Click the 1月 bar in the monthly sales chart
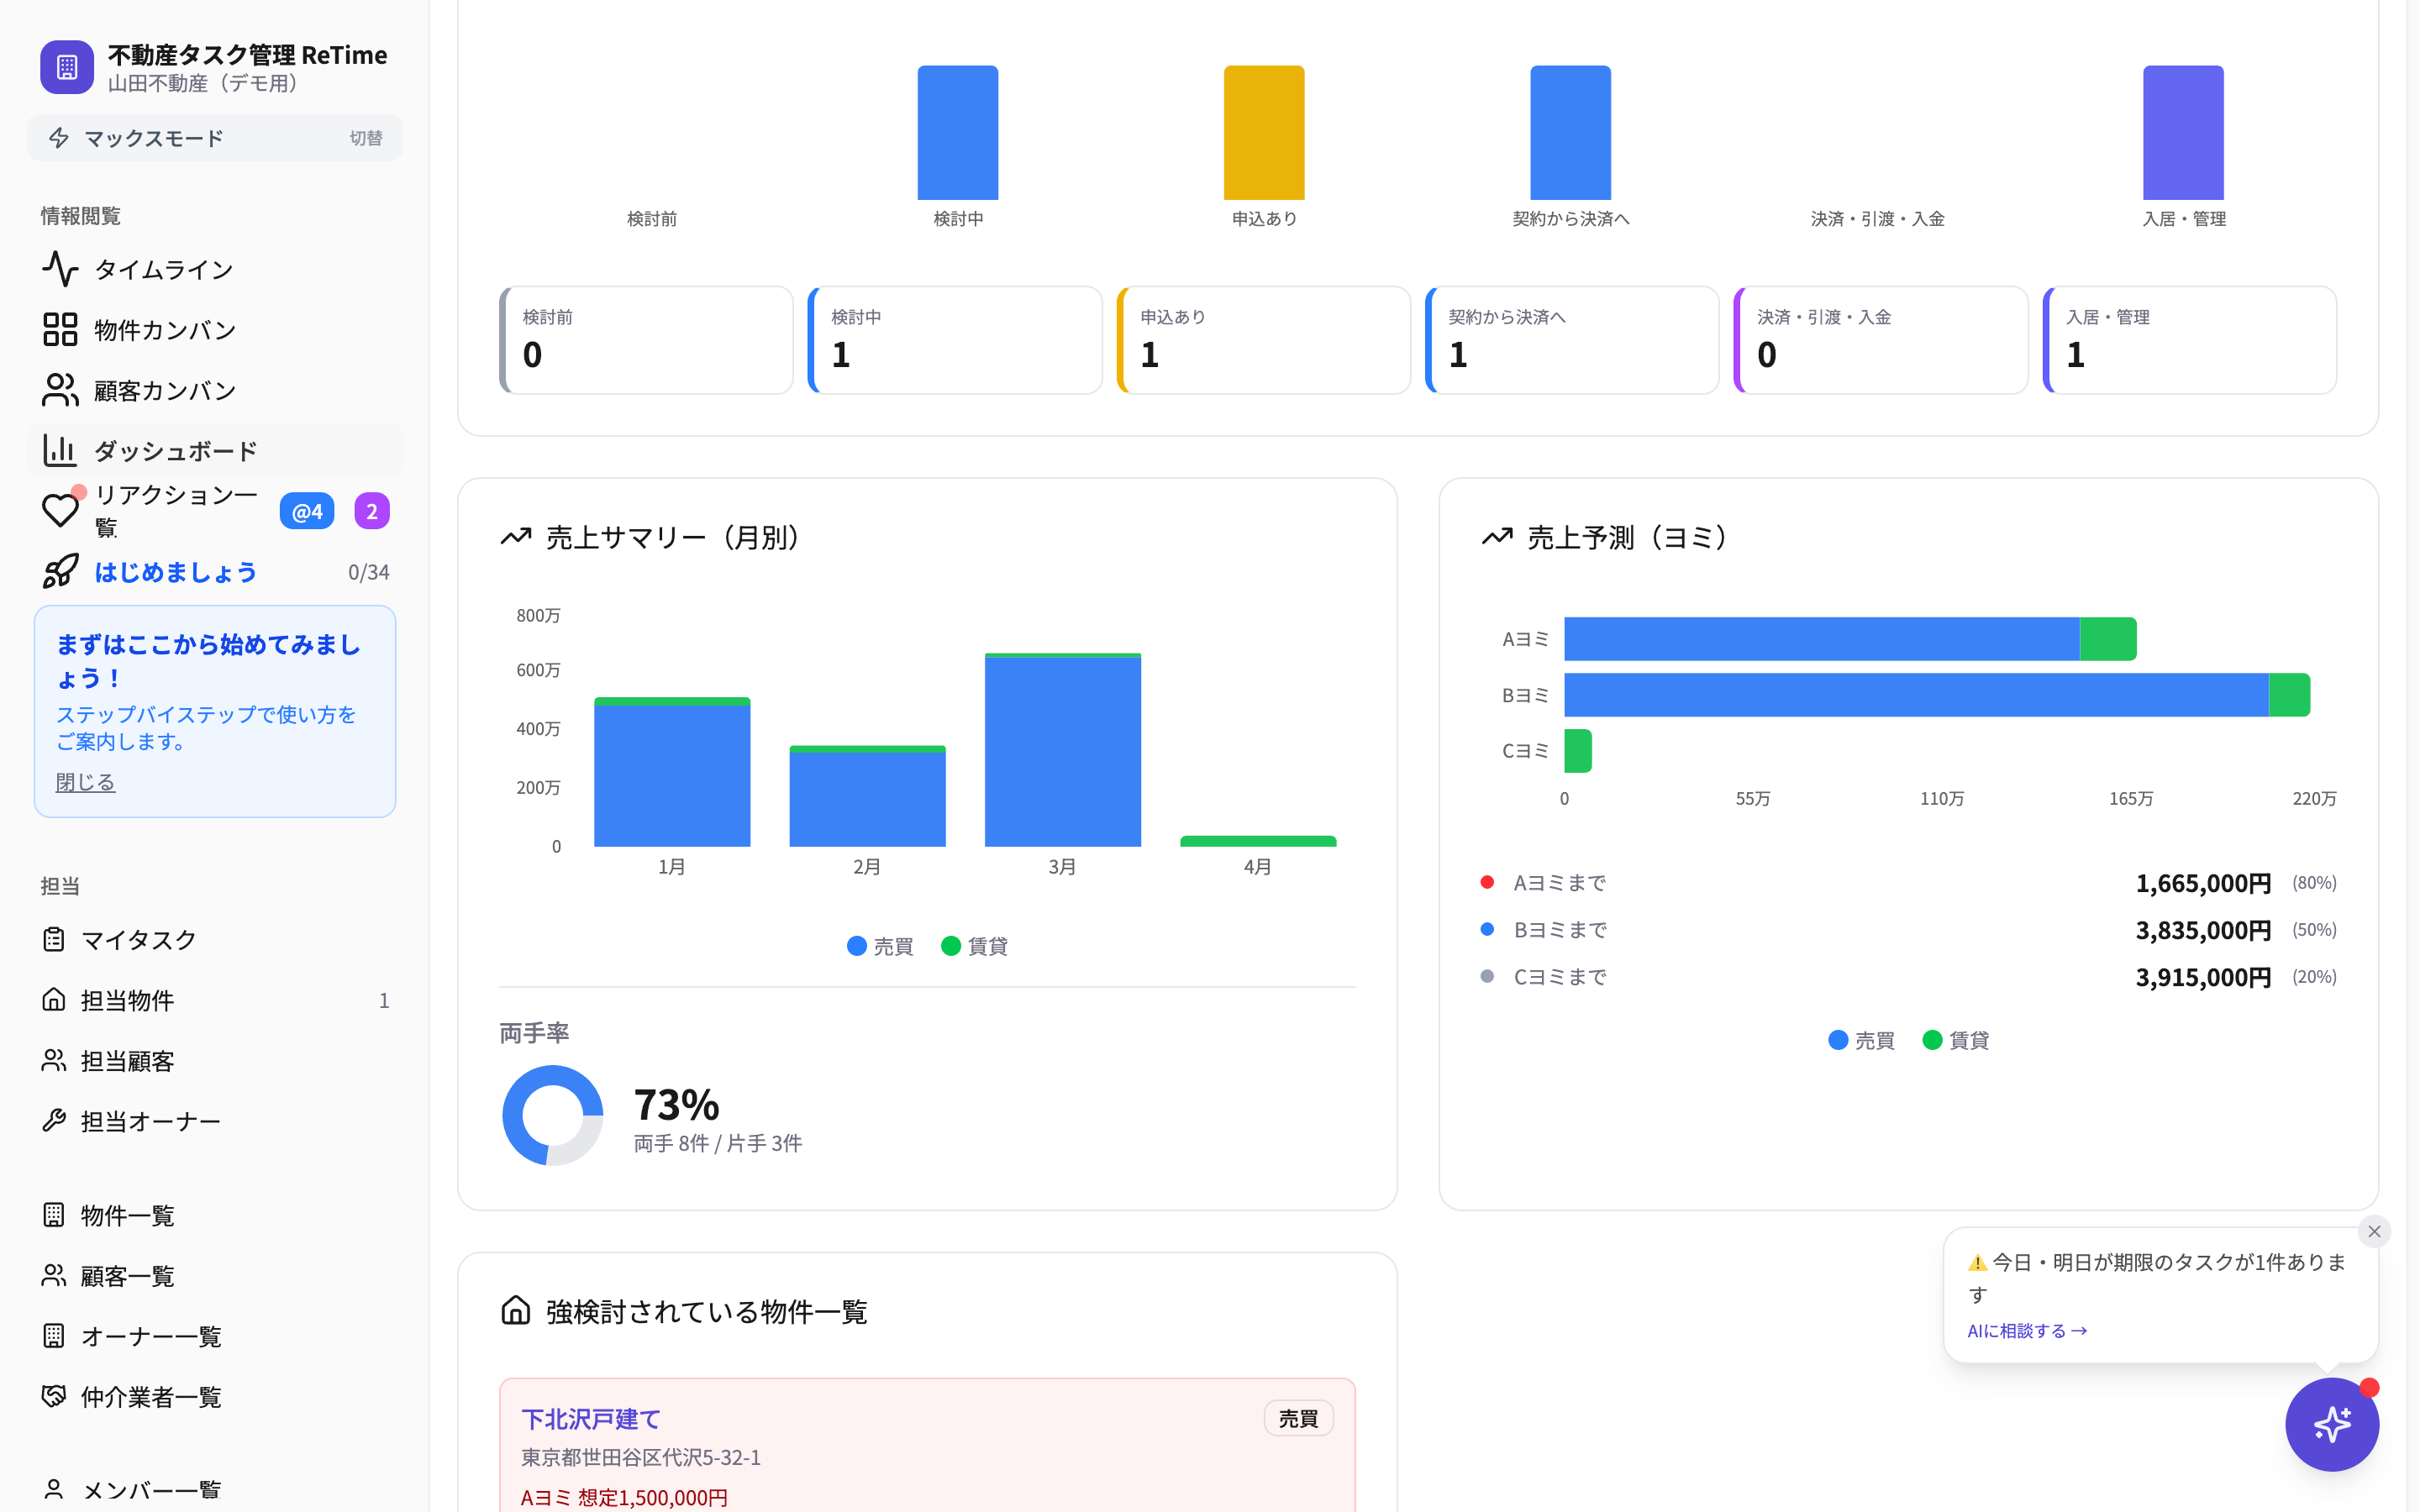The image size is (2420, 1512). (x=672, y=772)
